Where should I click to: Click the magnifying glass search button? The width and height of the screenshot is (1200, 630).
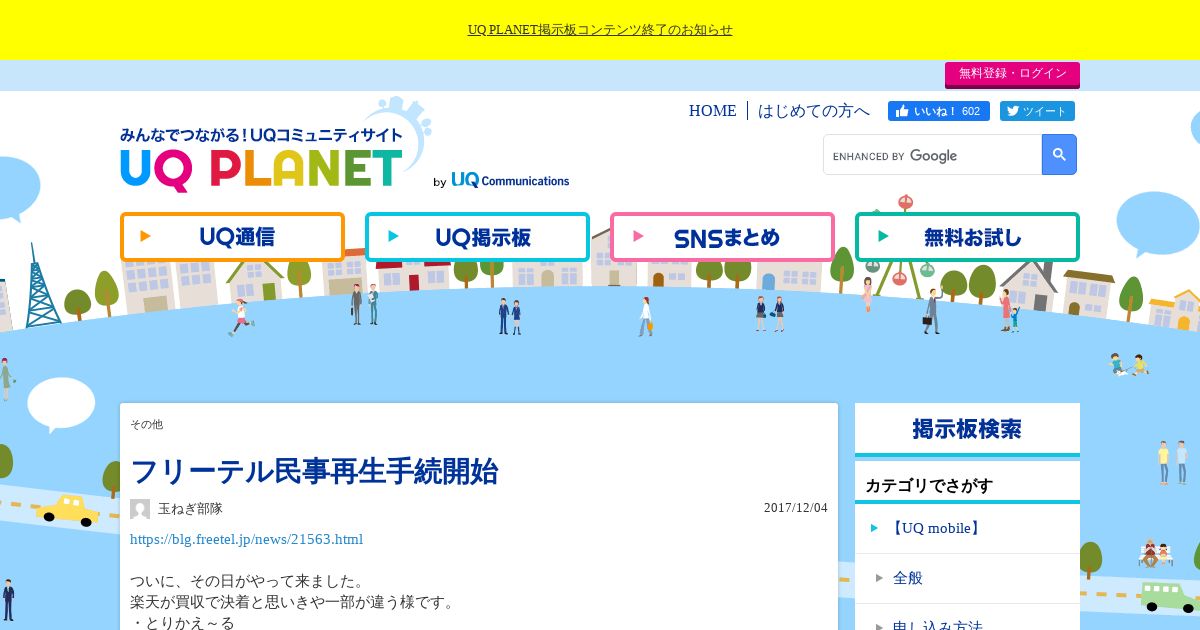click(x=1059, y=155)
